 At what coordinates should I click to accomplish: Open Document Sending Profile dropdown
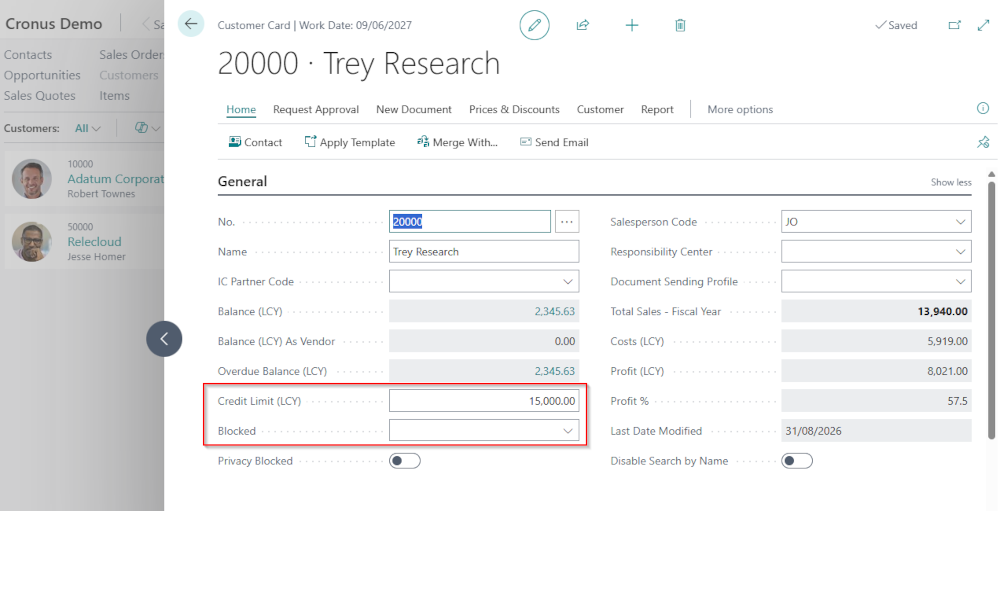tap(960, 282)
